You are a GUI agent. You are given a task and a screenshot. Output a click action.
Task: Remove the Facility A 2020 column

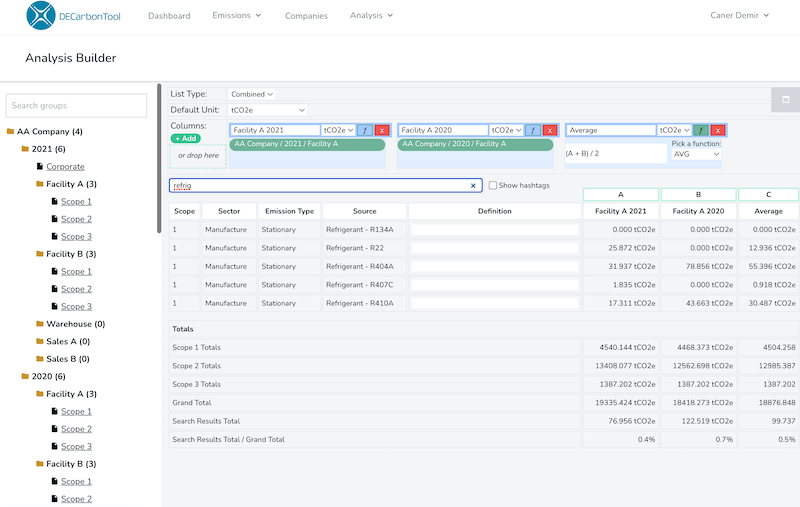point(549,130)
